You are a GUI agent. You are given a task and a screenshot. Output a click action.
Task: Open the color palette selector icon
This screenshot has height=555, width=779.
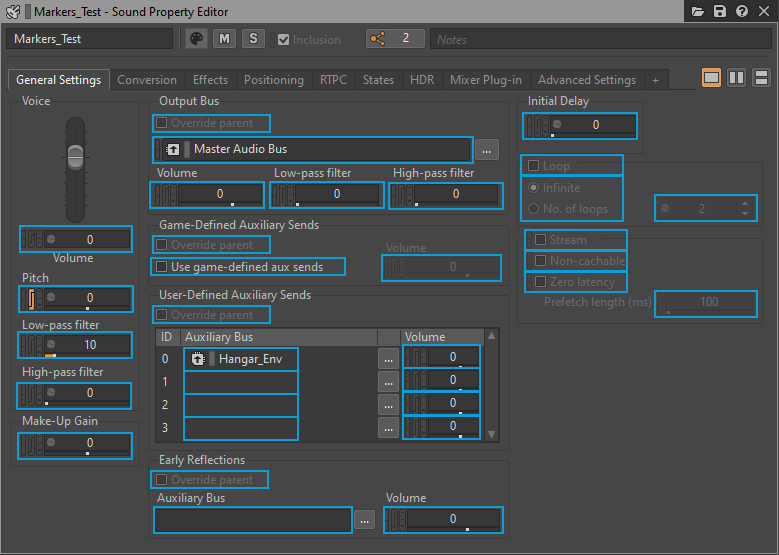[197, 39]
